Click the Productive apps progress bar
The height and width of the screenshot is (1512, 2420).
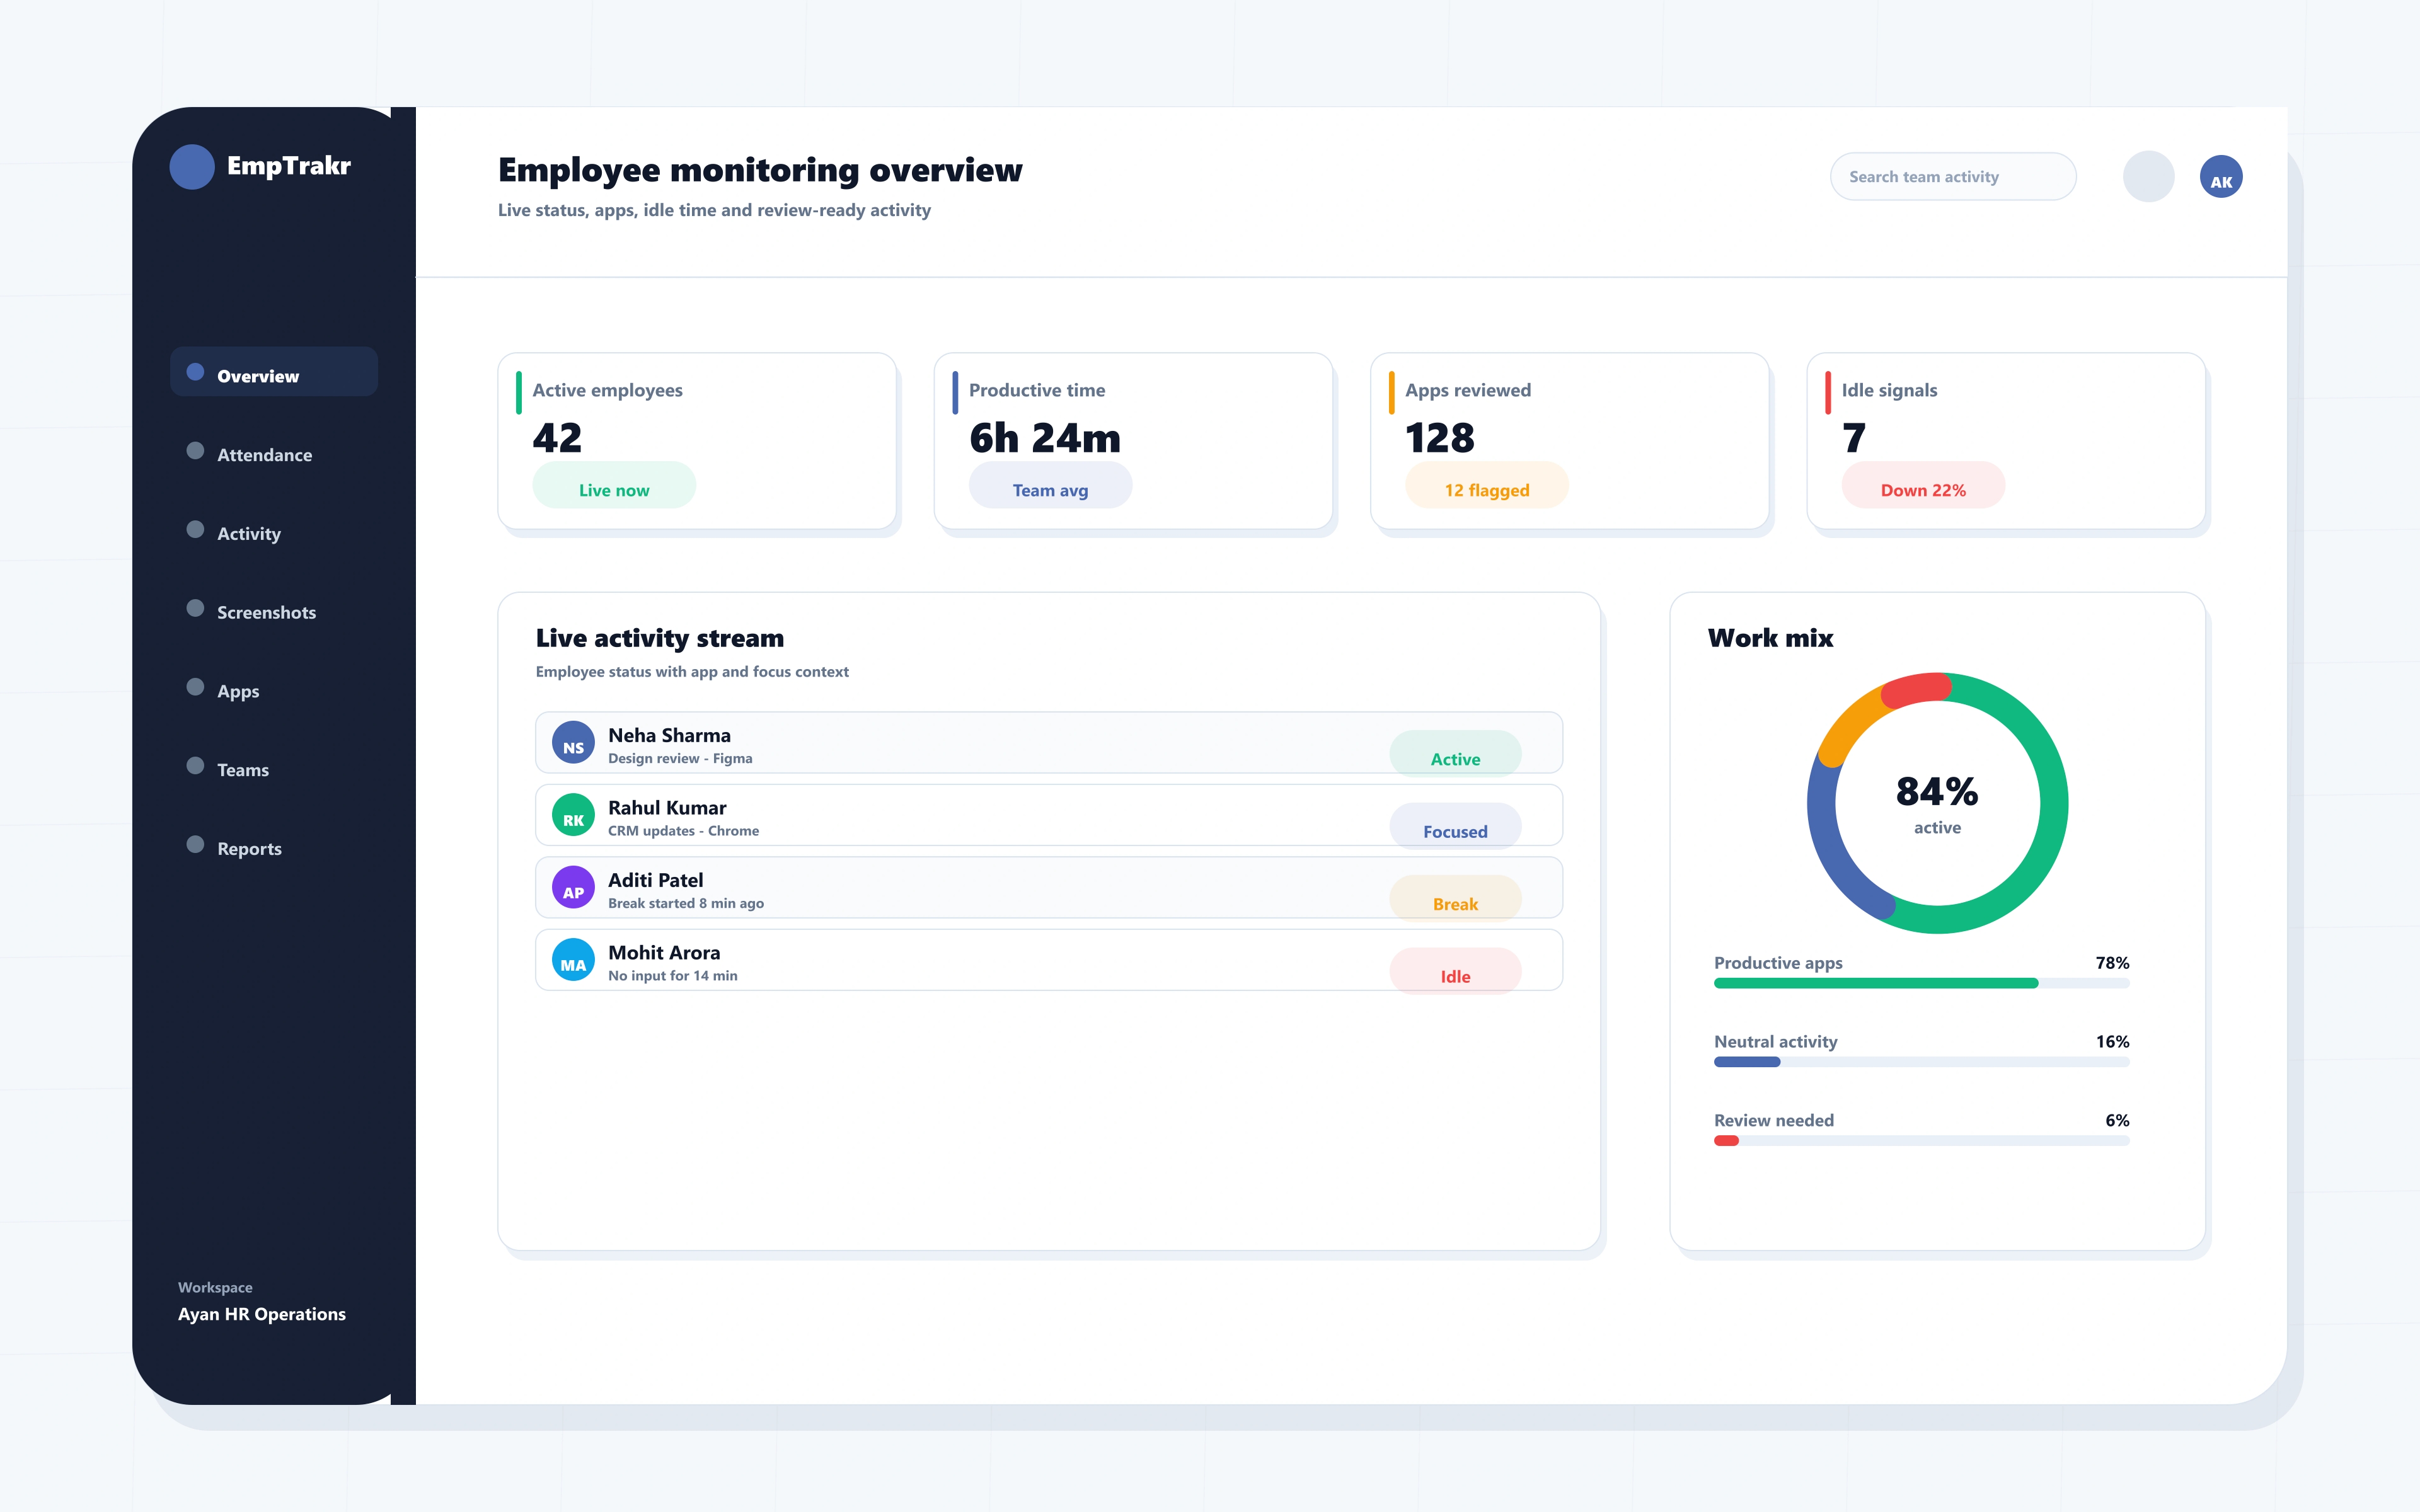1921,983
